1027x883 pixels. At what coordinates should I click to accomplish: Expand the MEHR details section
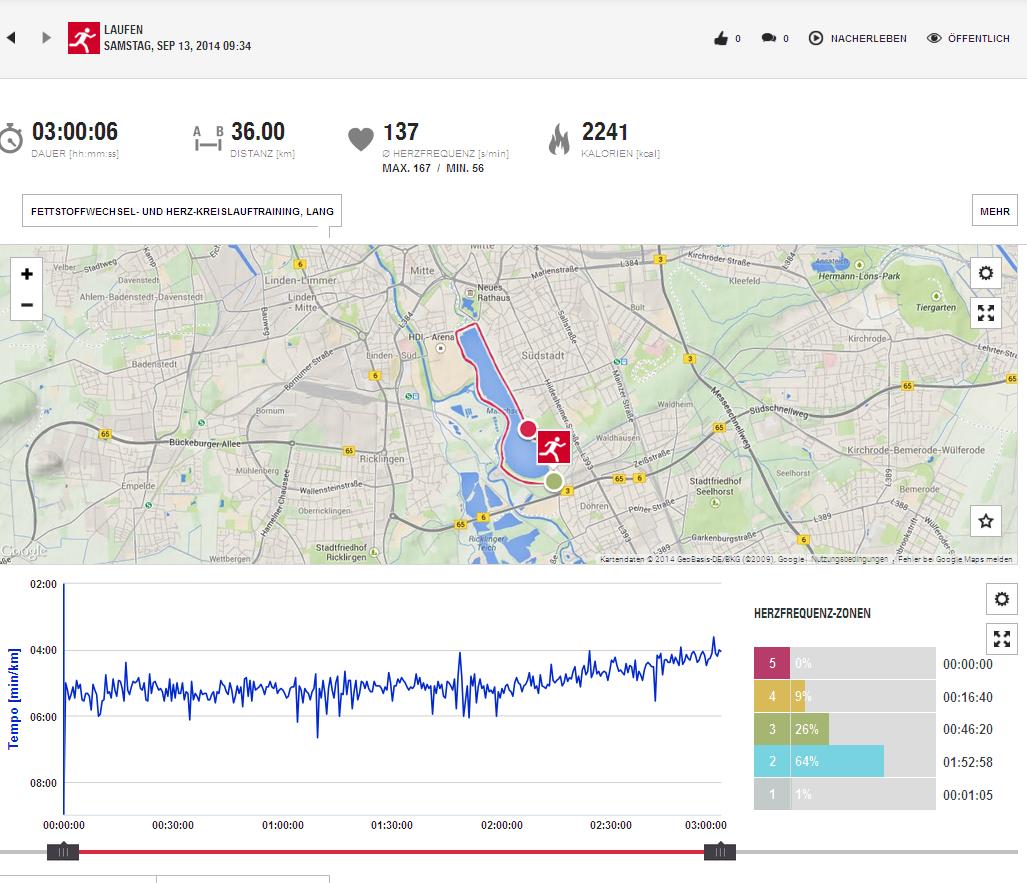point(994,211)
